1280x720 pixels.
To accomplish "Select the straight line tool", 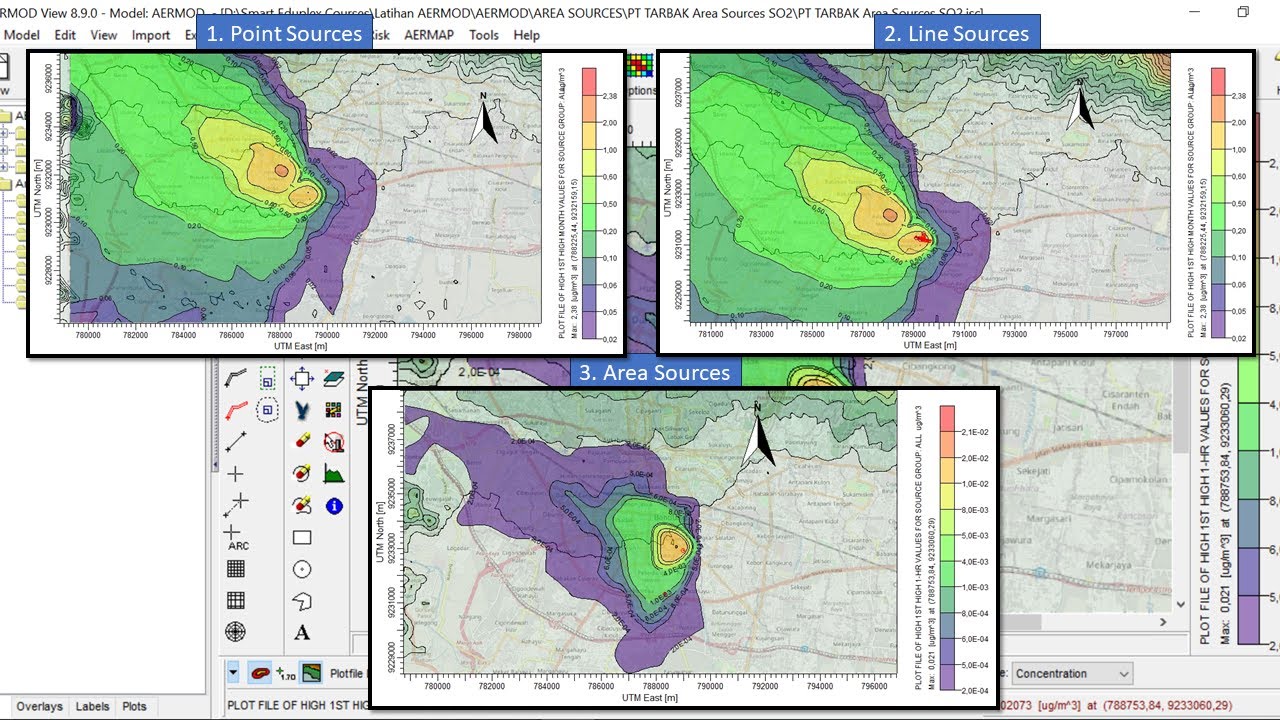I will click(x=235, y=441).
